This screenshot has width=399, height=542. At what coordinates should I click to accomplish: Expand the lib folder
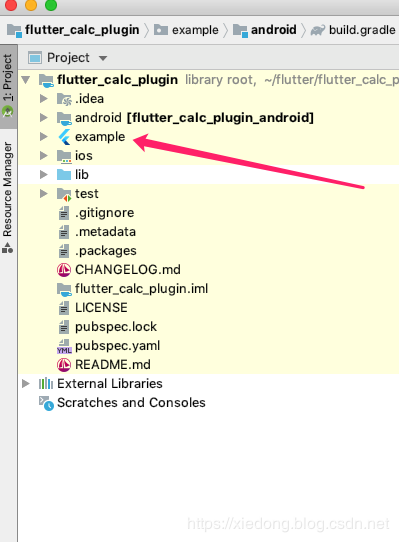pyautogui.click(x=44, y=175)
